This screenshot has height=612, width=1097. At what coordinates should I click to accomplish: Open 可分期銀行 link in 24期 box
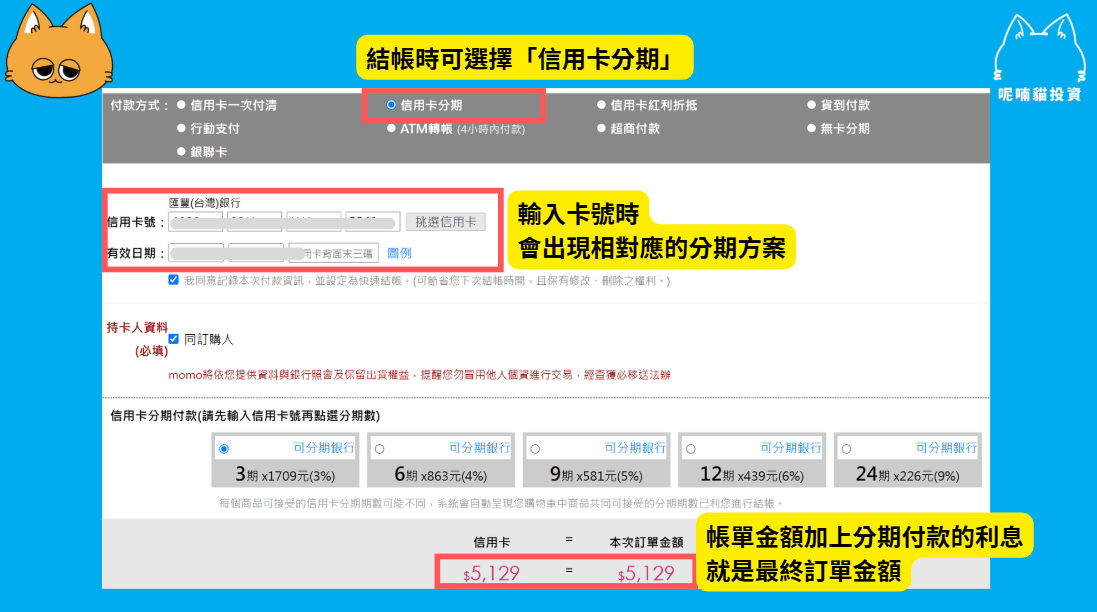click(x=947, y=448)
